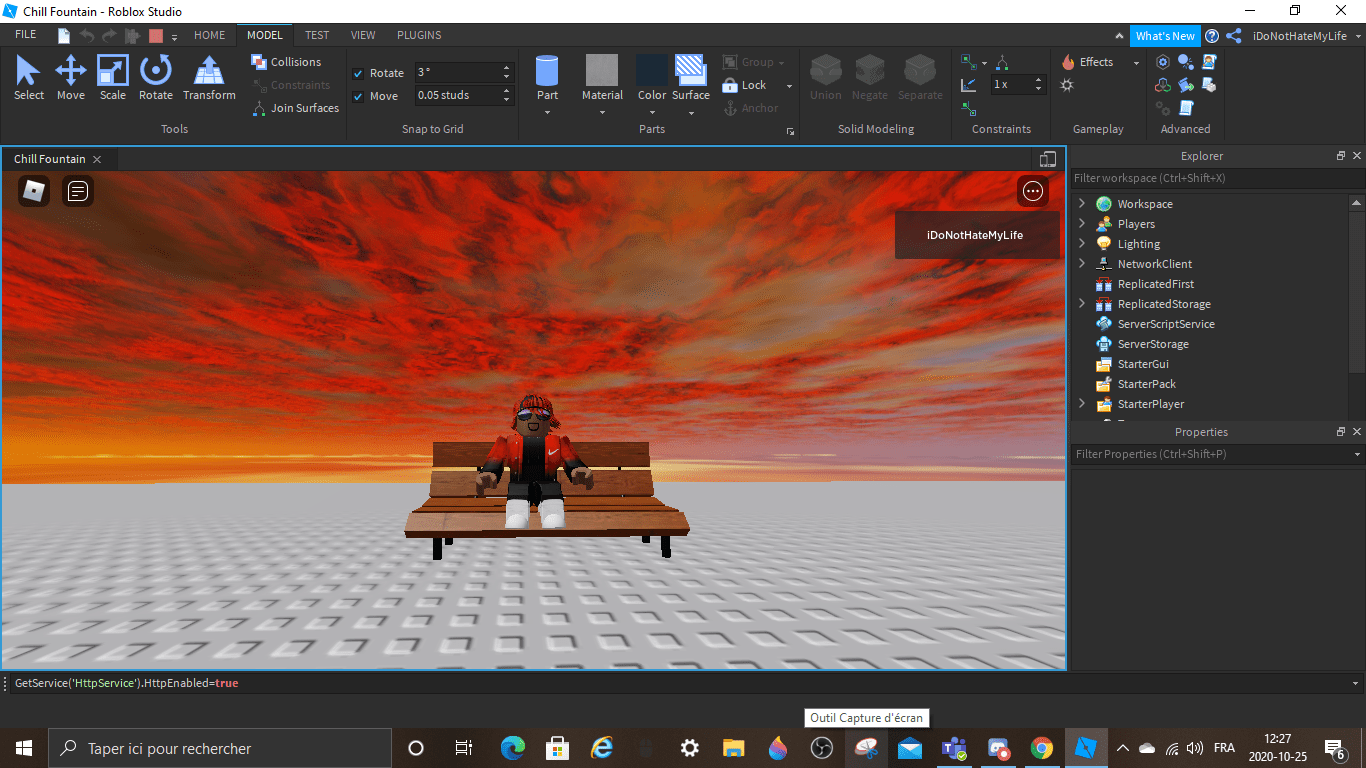Screen dimensions: 1366x768
Task: Expand the Lighting node in Explorer
Action: click(1081, 243)
